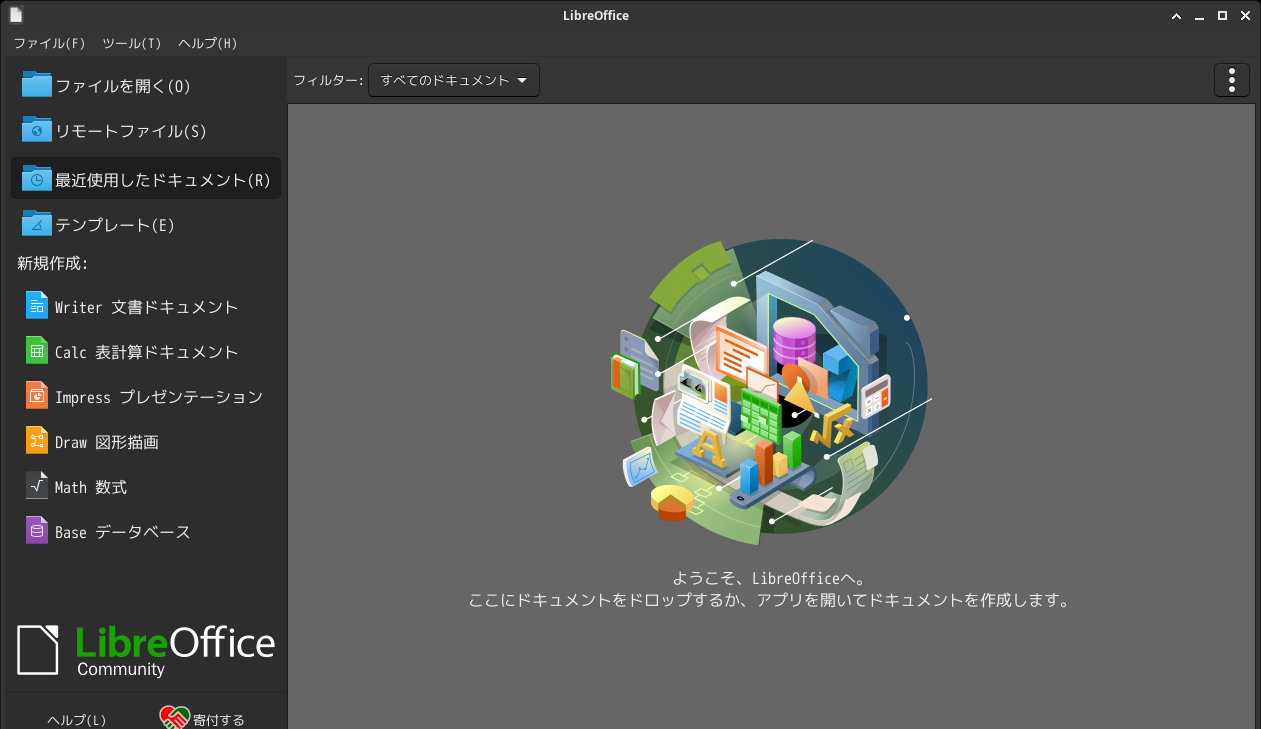Open the ヘルプ(H) menu in menu bar
The width and height of the screenshot is (1261, 729).
pyautogui.click(x=207, y=43)
